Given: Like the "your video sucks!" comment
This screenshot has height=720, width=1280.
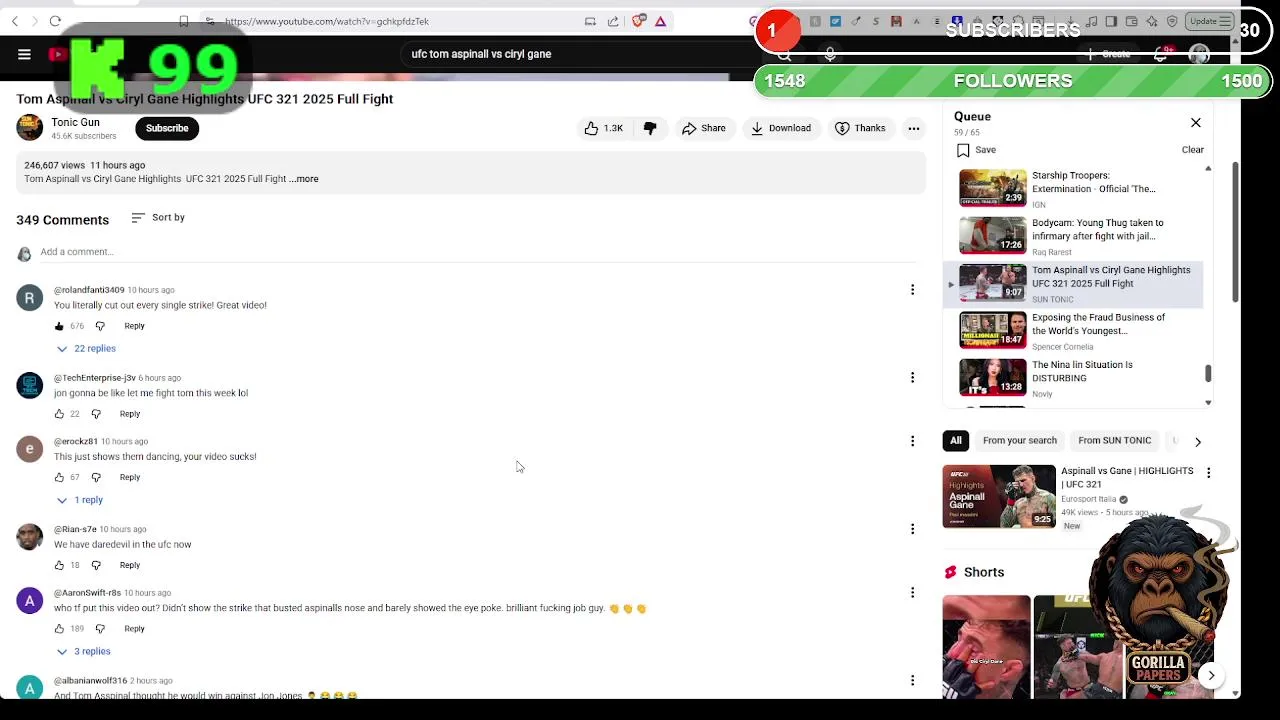Looking at the screenshot, I should pos(59,477).
